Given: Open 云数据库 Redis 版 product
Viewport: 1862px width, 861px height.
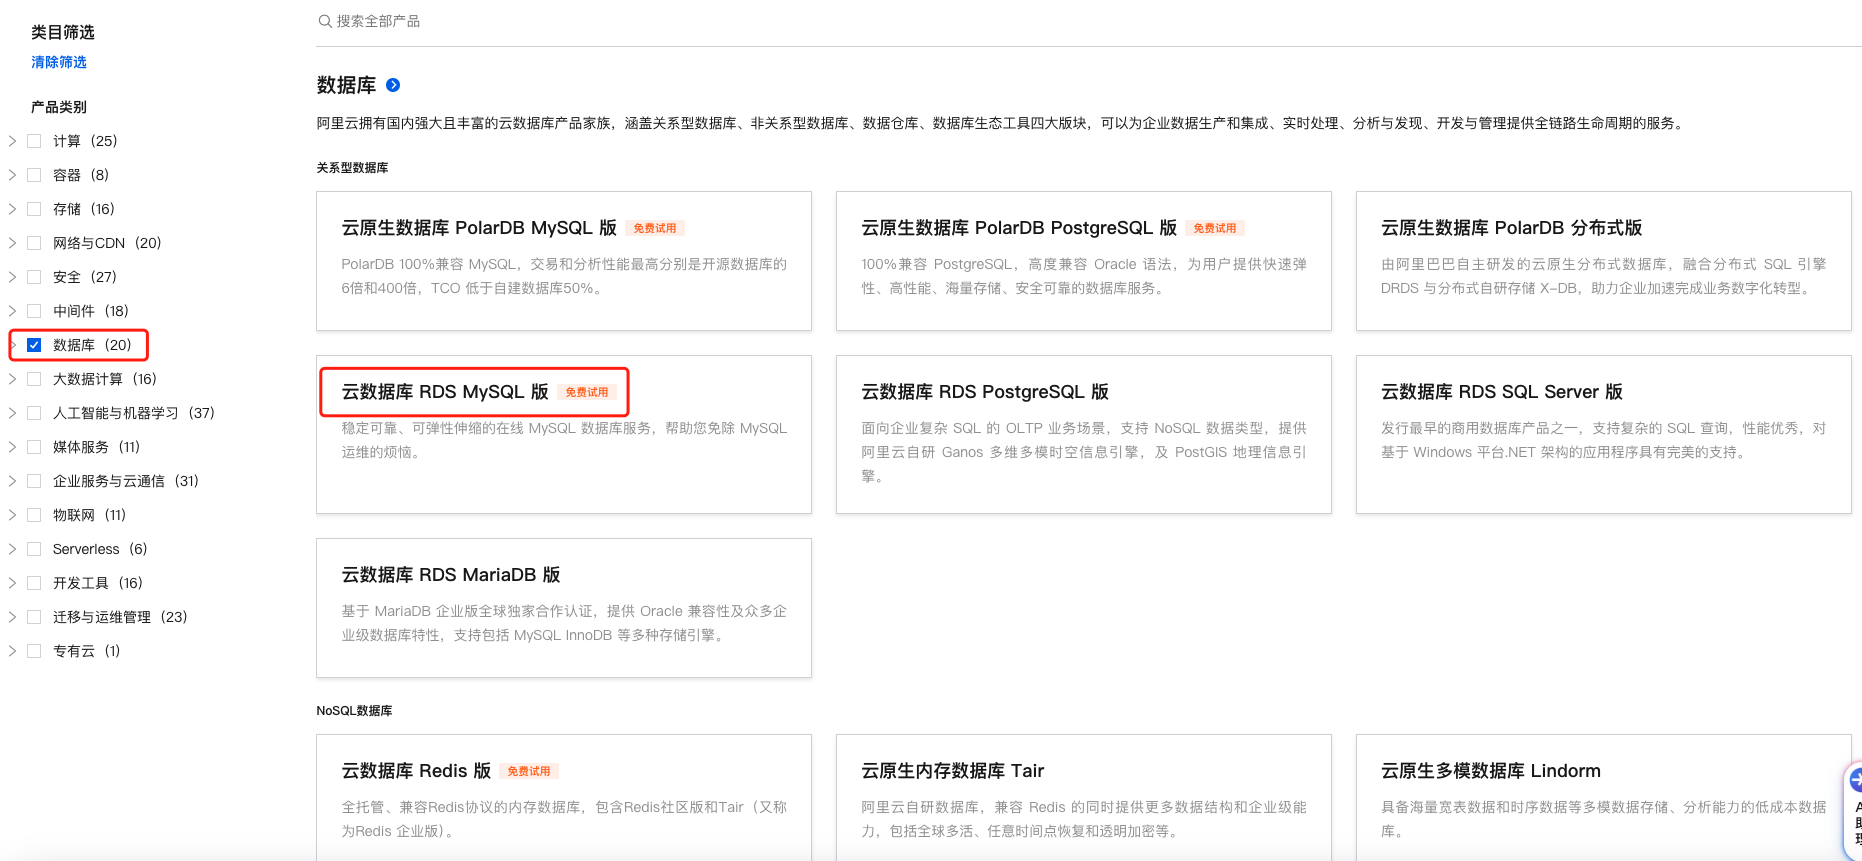Looking at the screenshot, I should 416,771.
